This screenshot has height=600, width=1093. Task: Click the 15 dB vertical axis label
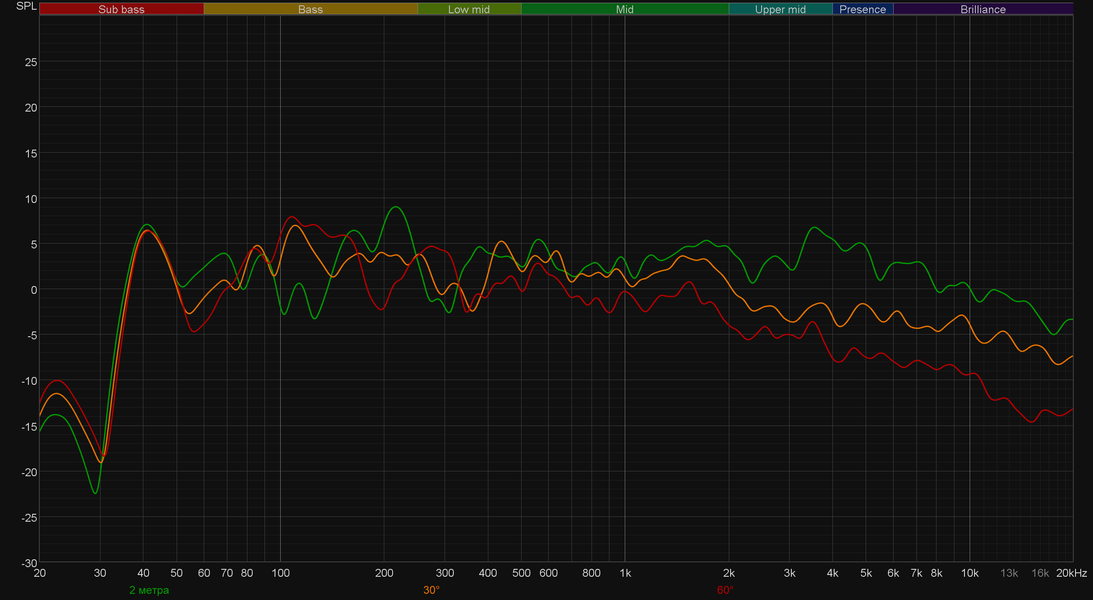31,153
